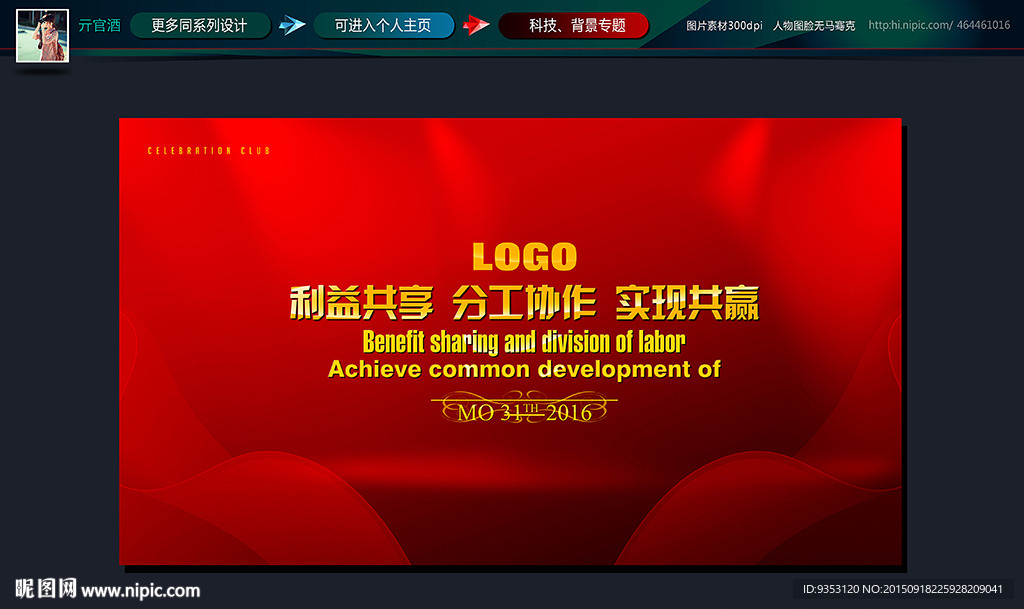1024x609 pixels.
Task: Click the 可进入个人主页 button
Action: (383, 25)
